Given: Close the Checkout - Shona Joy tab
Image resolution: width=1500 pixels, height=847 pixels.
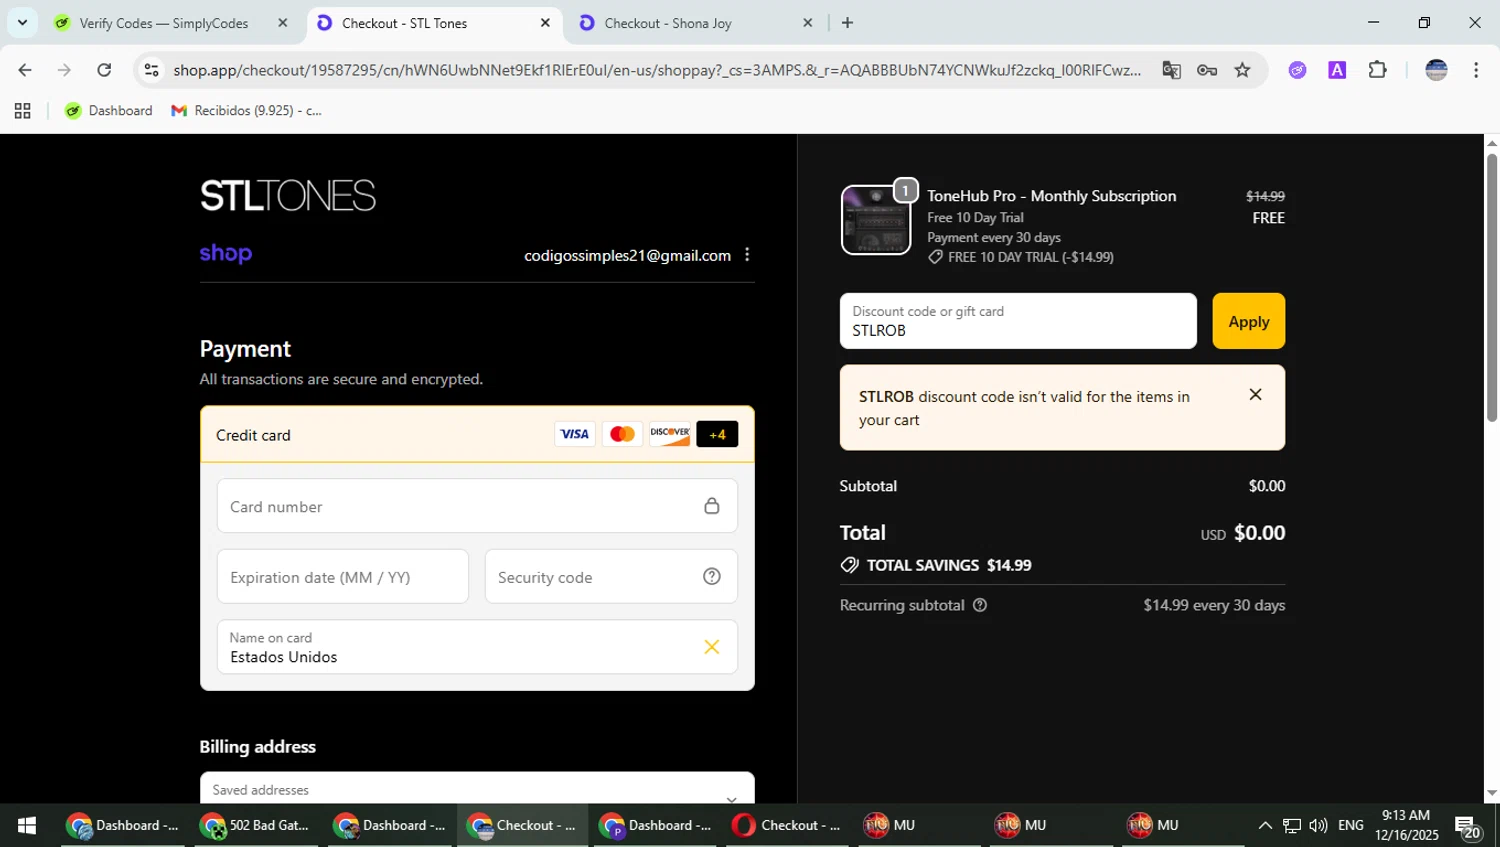Looking at the screenshot, I should (808, 23).
